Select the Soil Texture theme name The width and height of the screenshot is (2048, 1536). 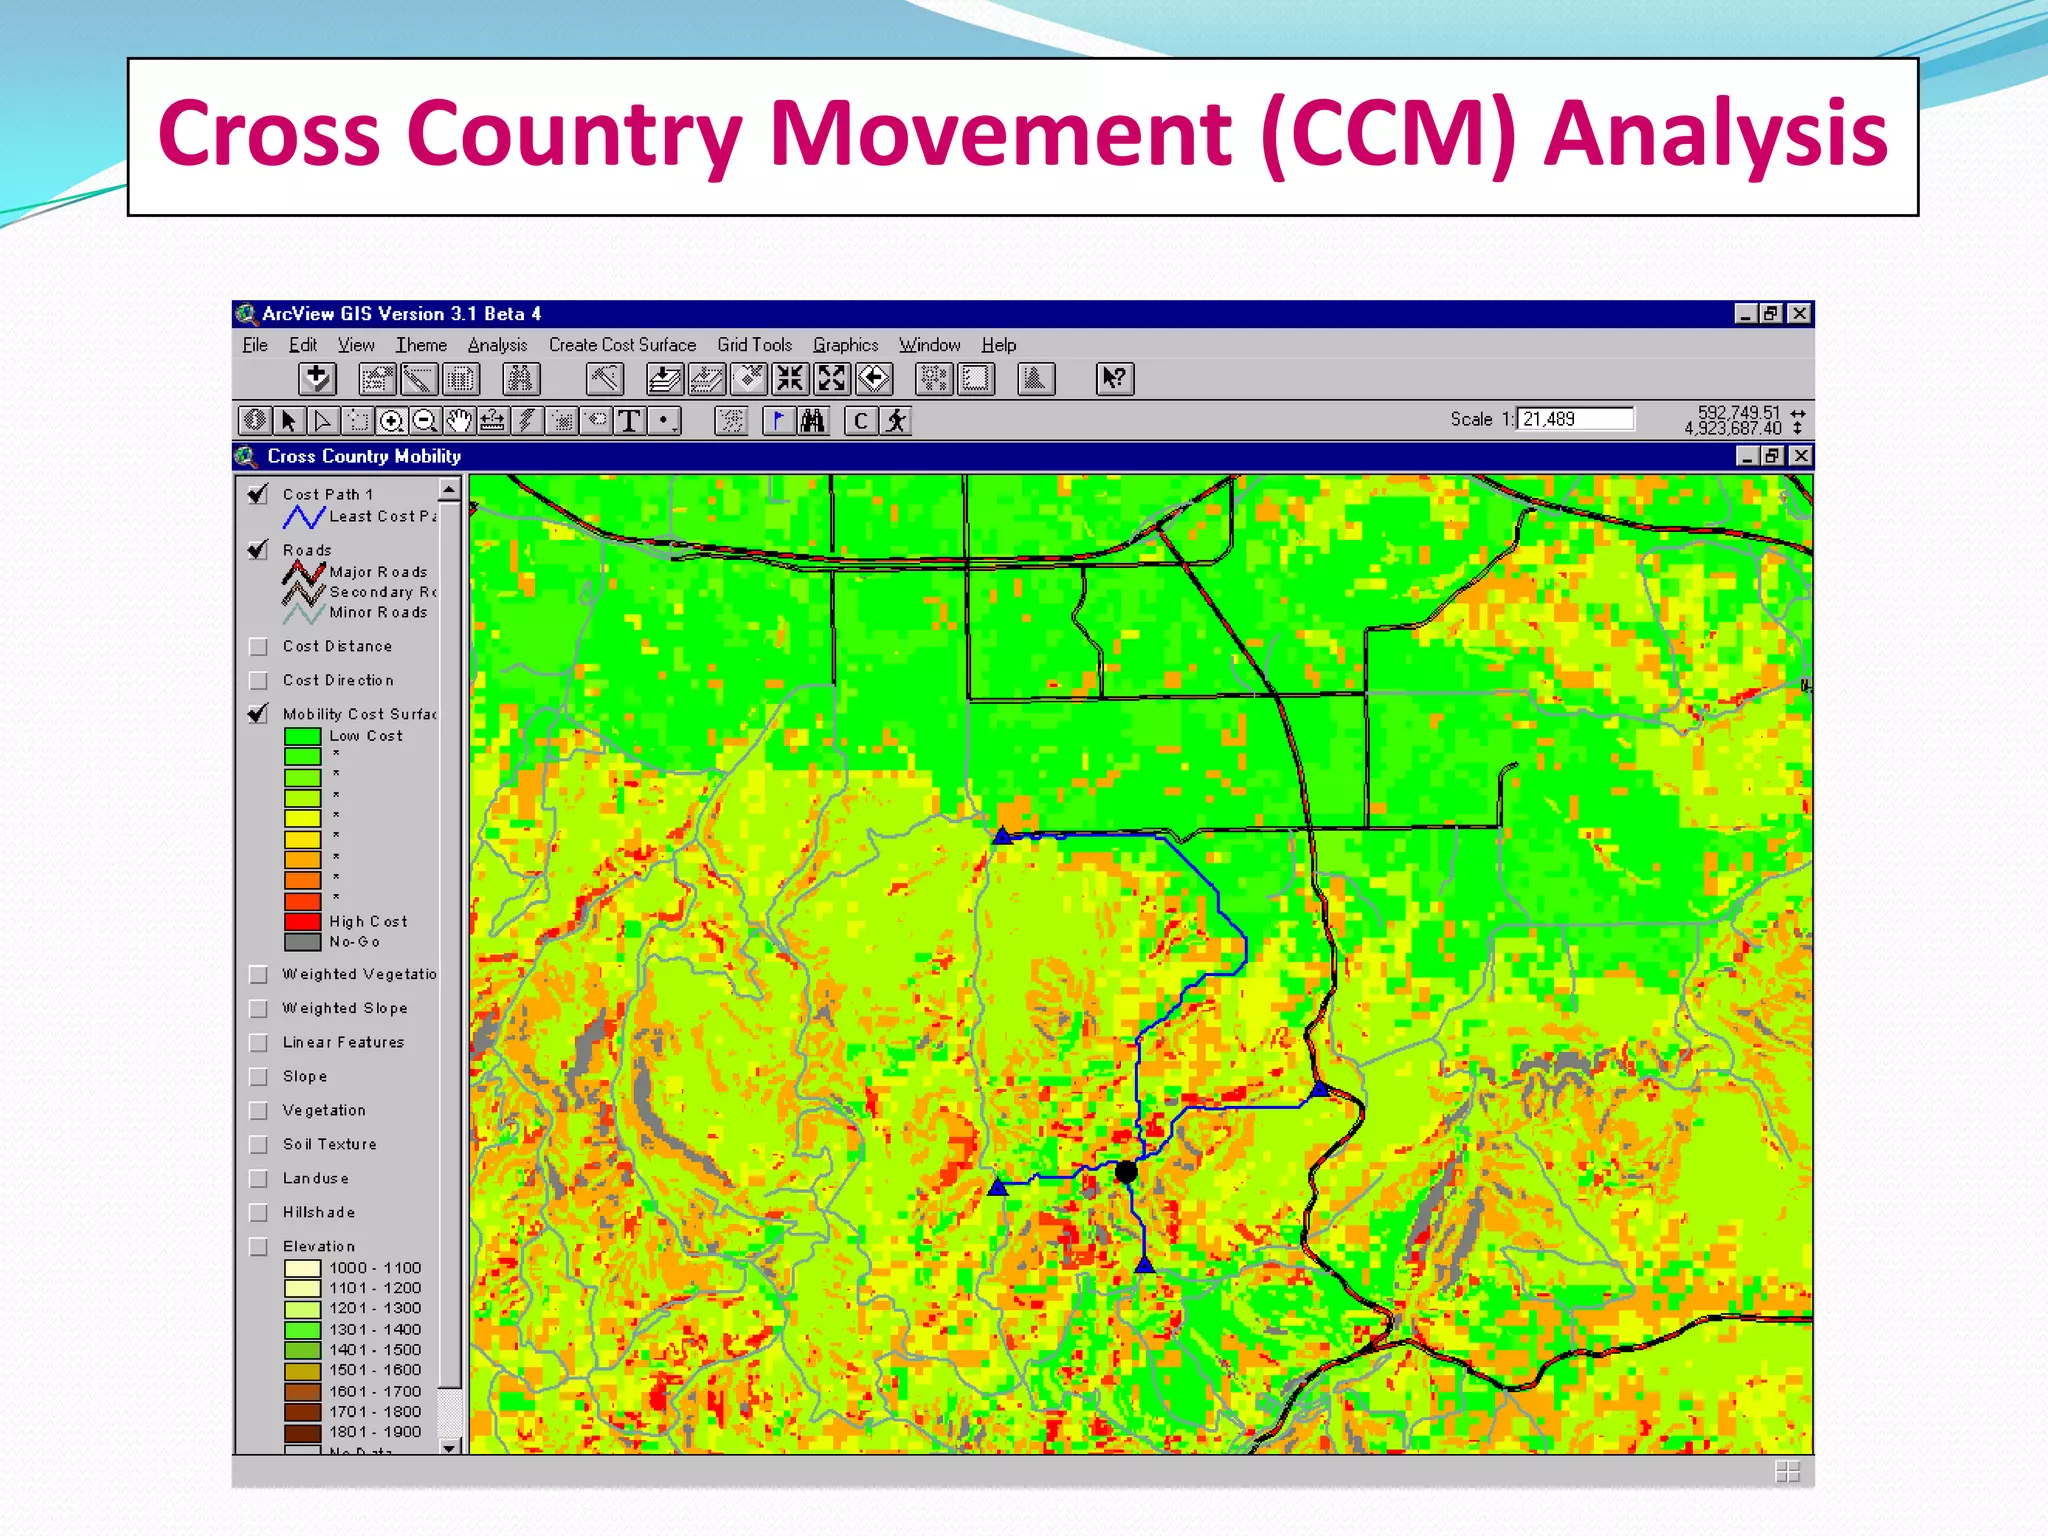click(330, 1145)
